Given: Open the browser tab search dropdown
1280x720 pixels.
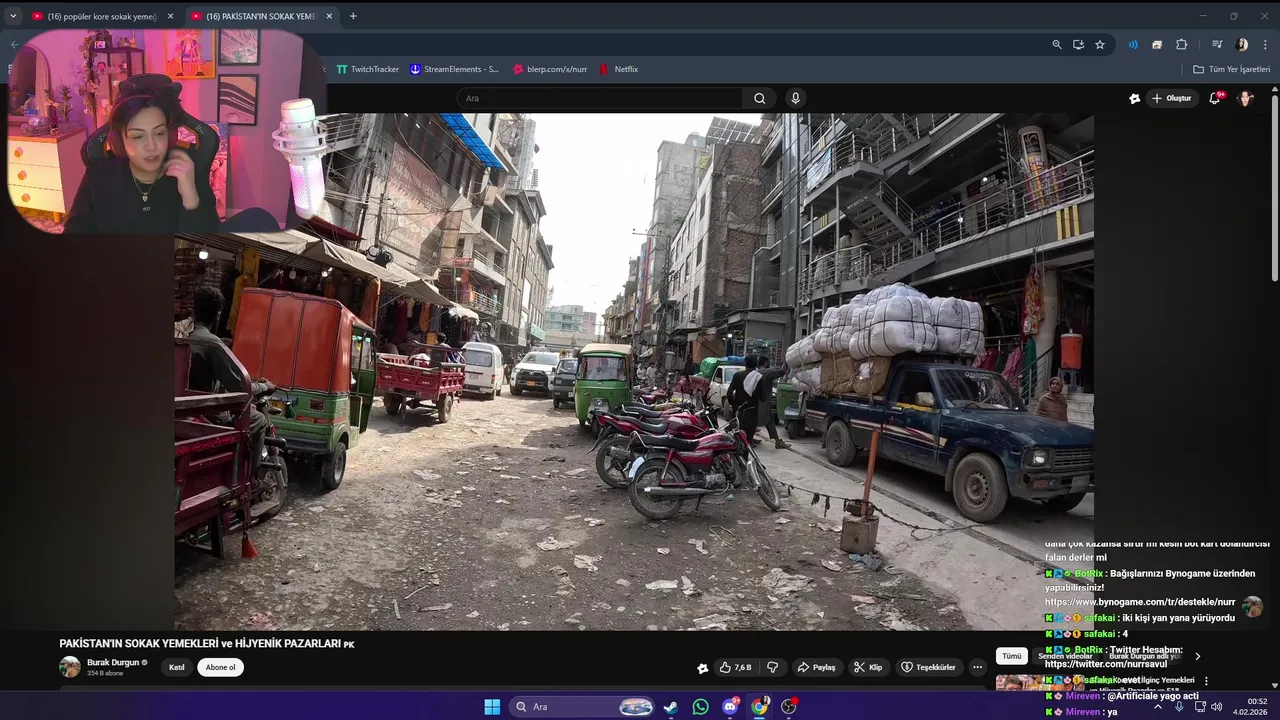Looking at the screenshot, I should tap(13, 16).
